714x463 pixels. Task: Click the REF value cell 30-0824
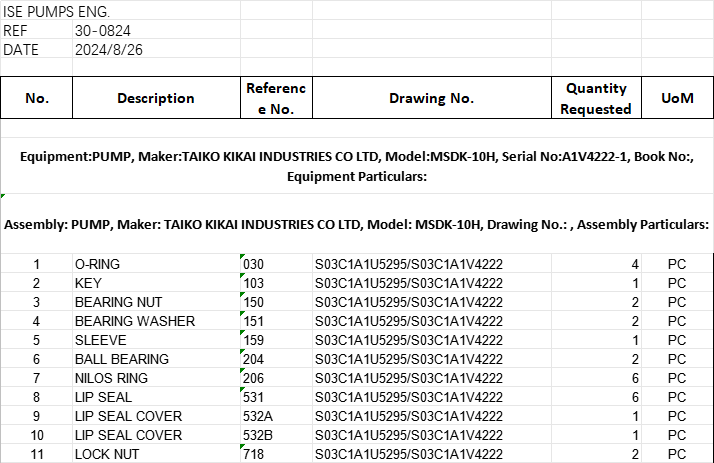(102, 31)
